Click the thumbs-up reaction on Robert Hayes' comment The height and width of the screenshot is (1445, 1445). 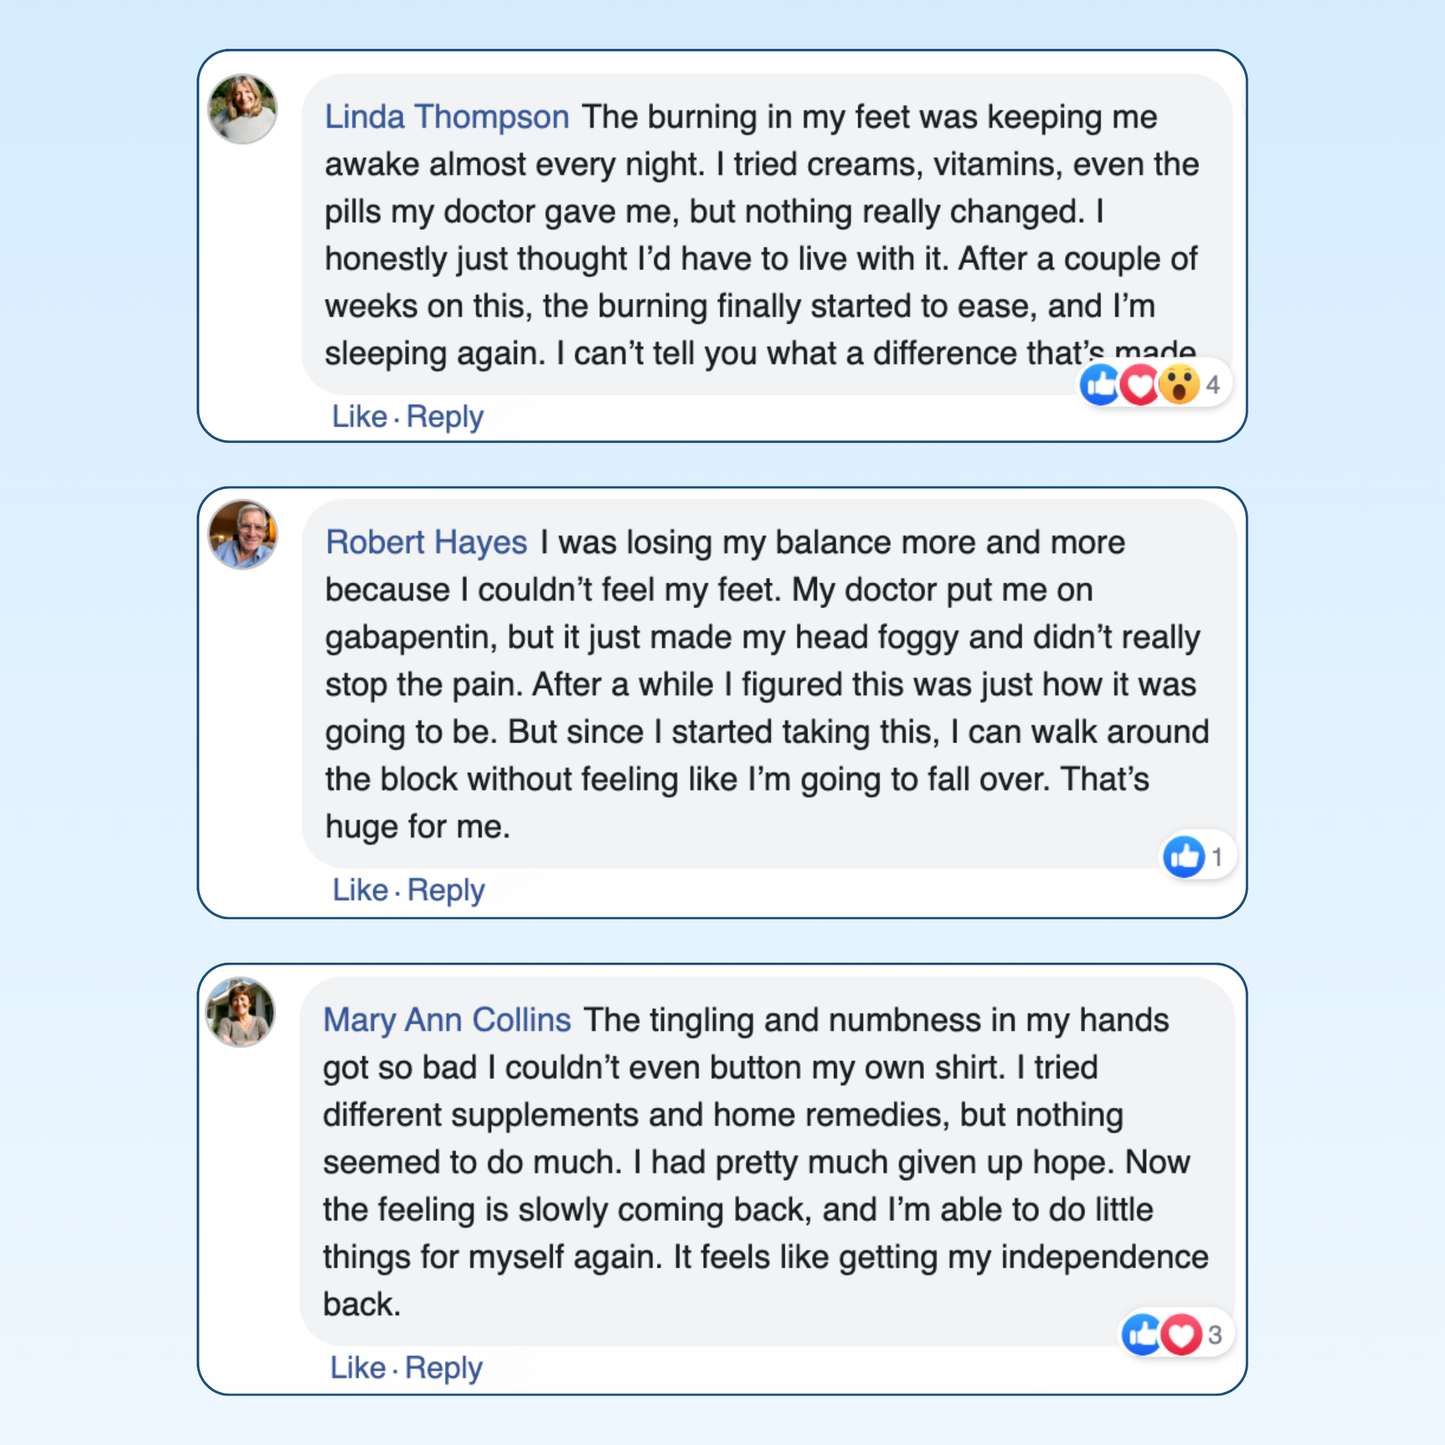point(1184,857)
